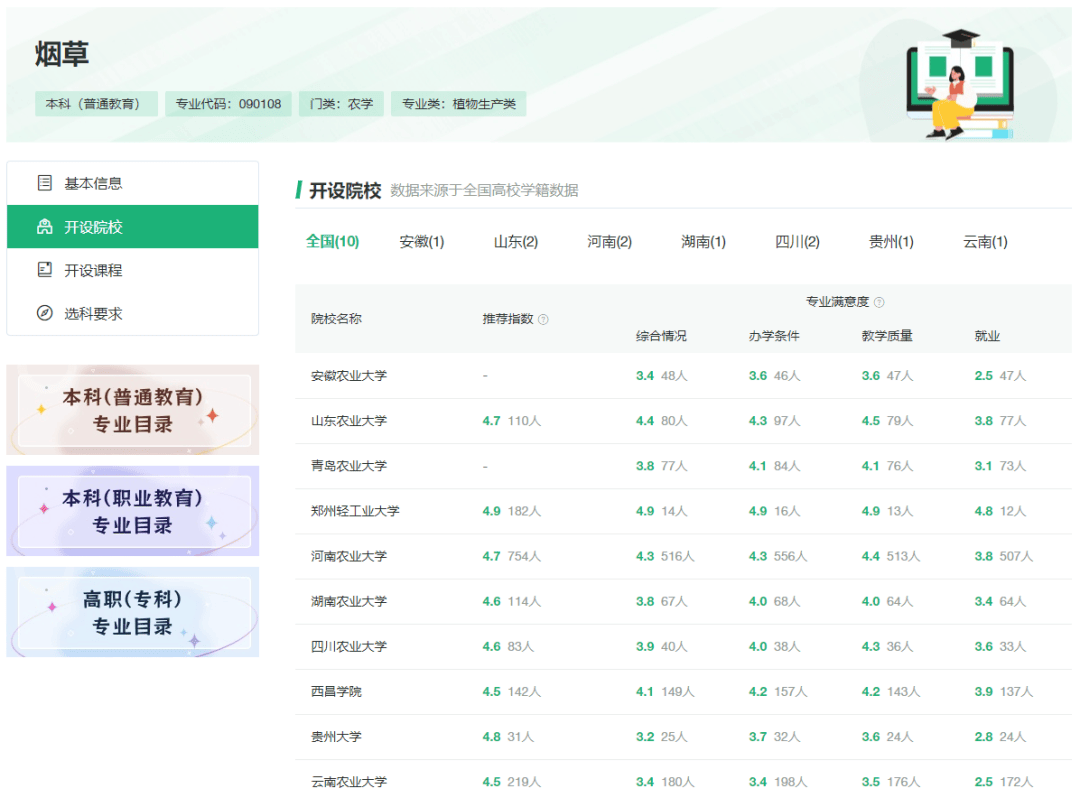This screenshot has width=1080, height=807.
Task: Click the 山东农业大学 school name
Action: point(348,421)
